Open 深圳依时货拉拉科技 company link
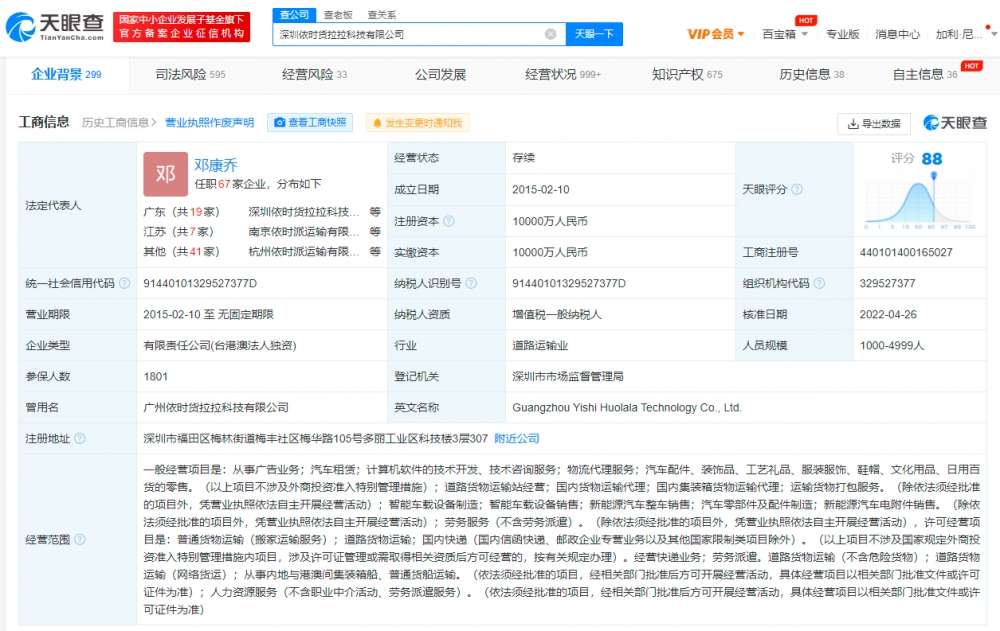This screenshot has height=631, width=1000. pyautogui.click(x=304, y=212)
